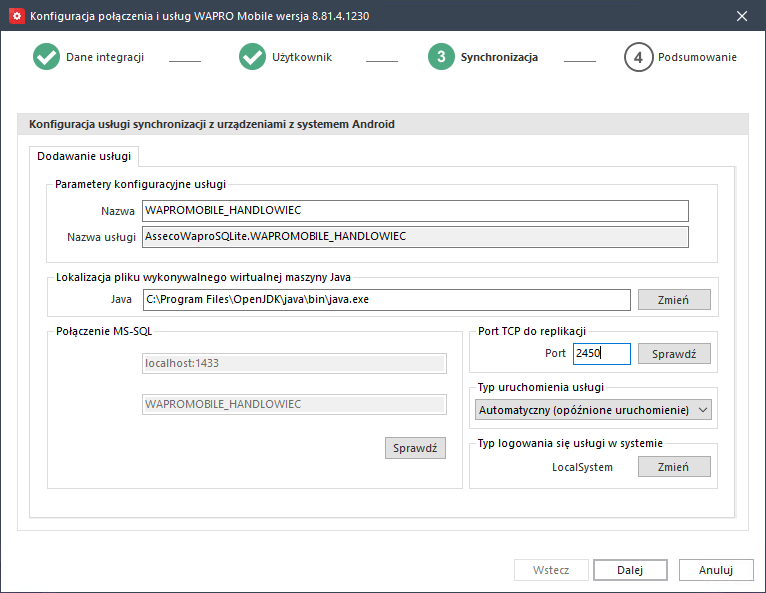Click the Lokalizacja pliku wykonywalnego Java label
This screenshot has height=593, width=766.
coord(203,277)
